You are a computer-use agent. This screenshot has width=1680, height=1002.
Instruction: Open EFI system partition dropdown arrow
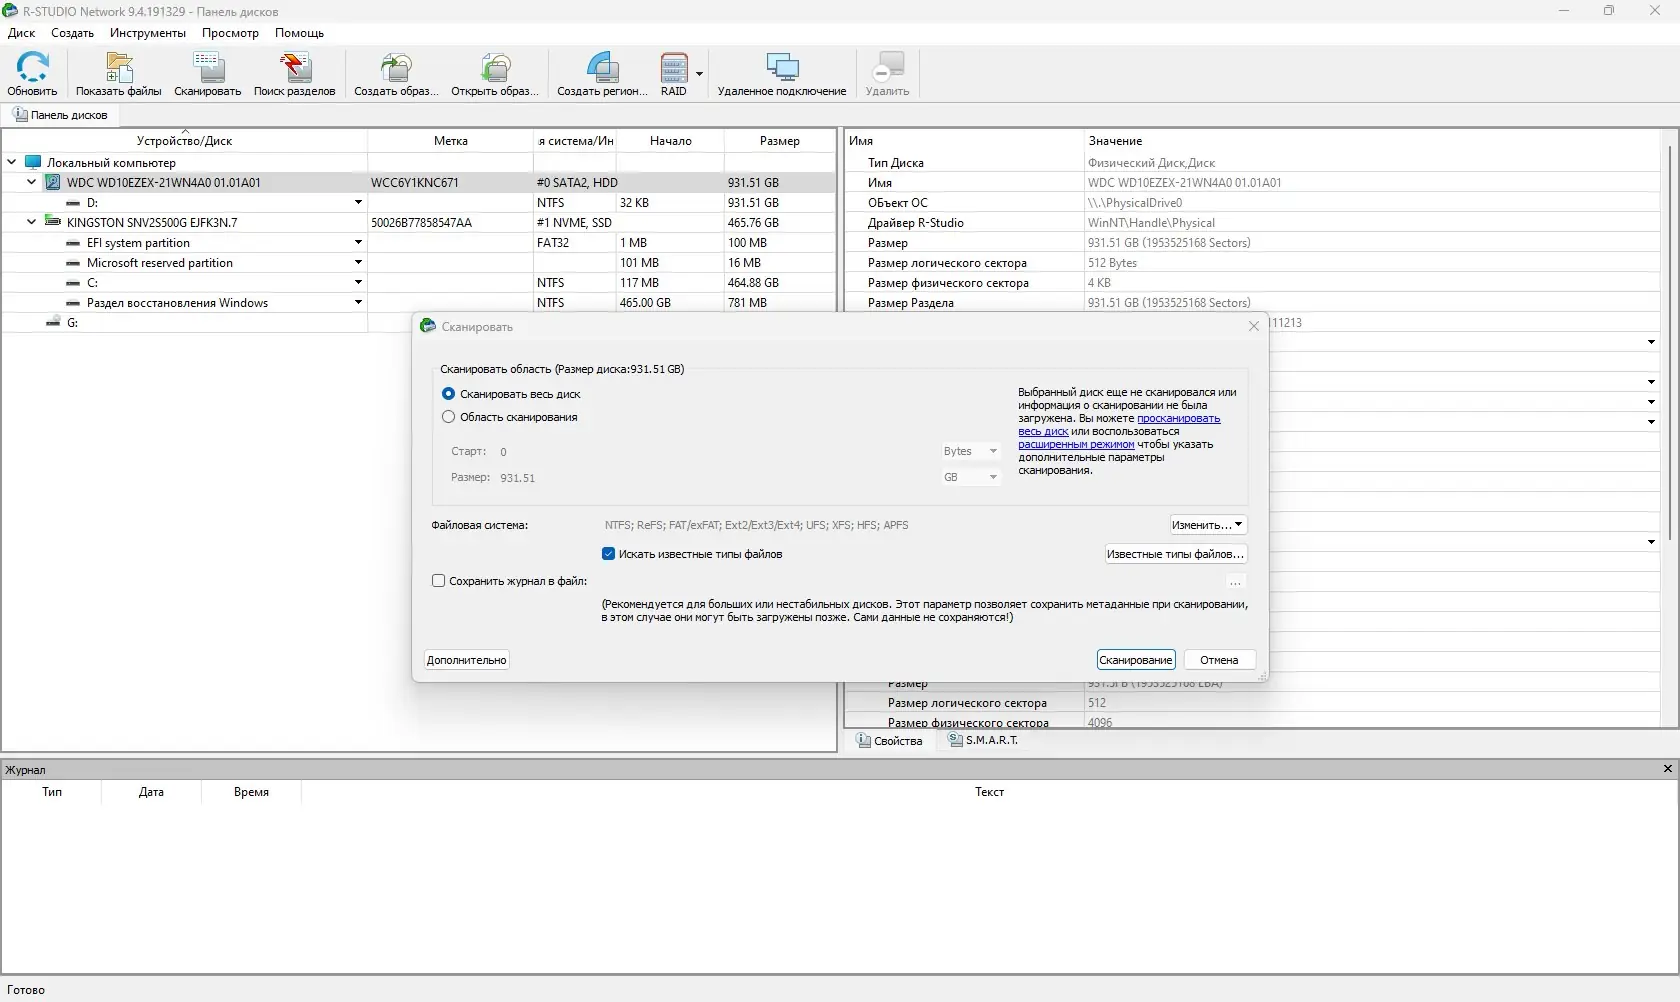click(x=358, y=243)
